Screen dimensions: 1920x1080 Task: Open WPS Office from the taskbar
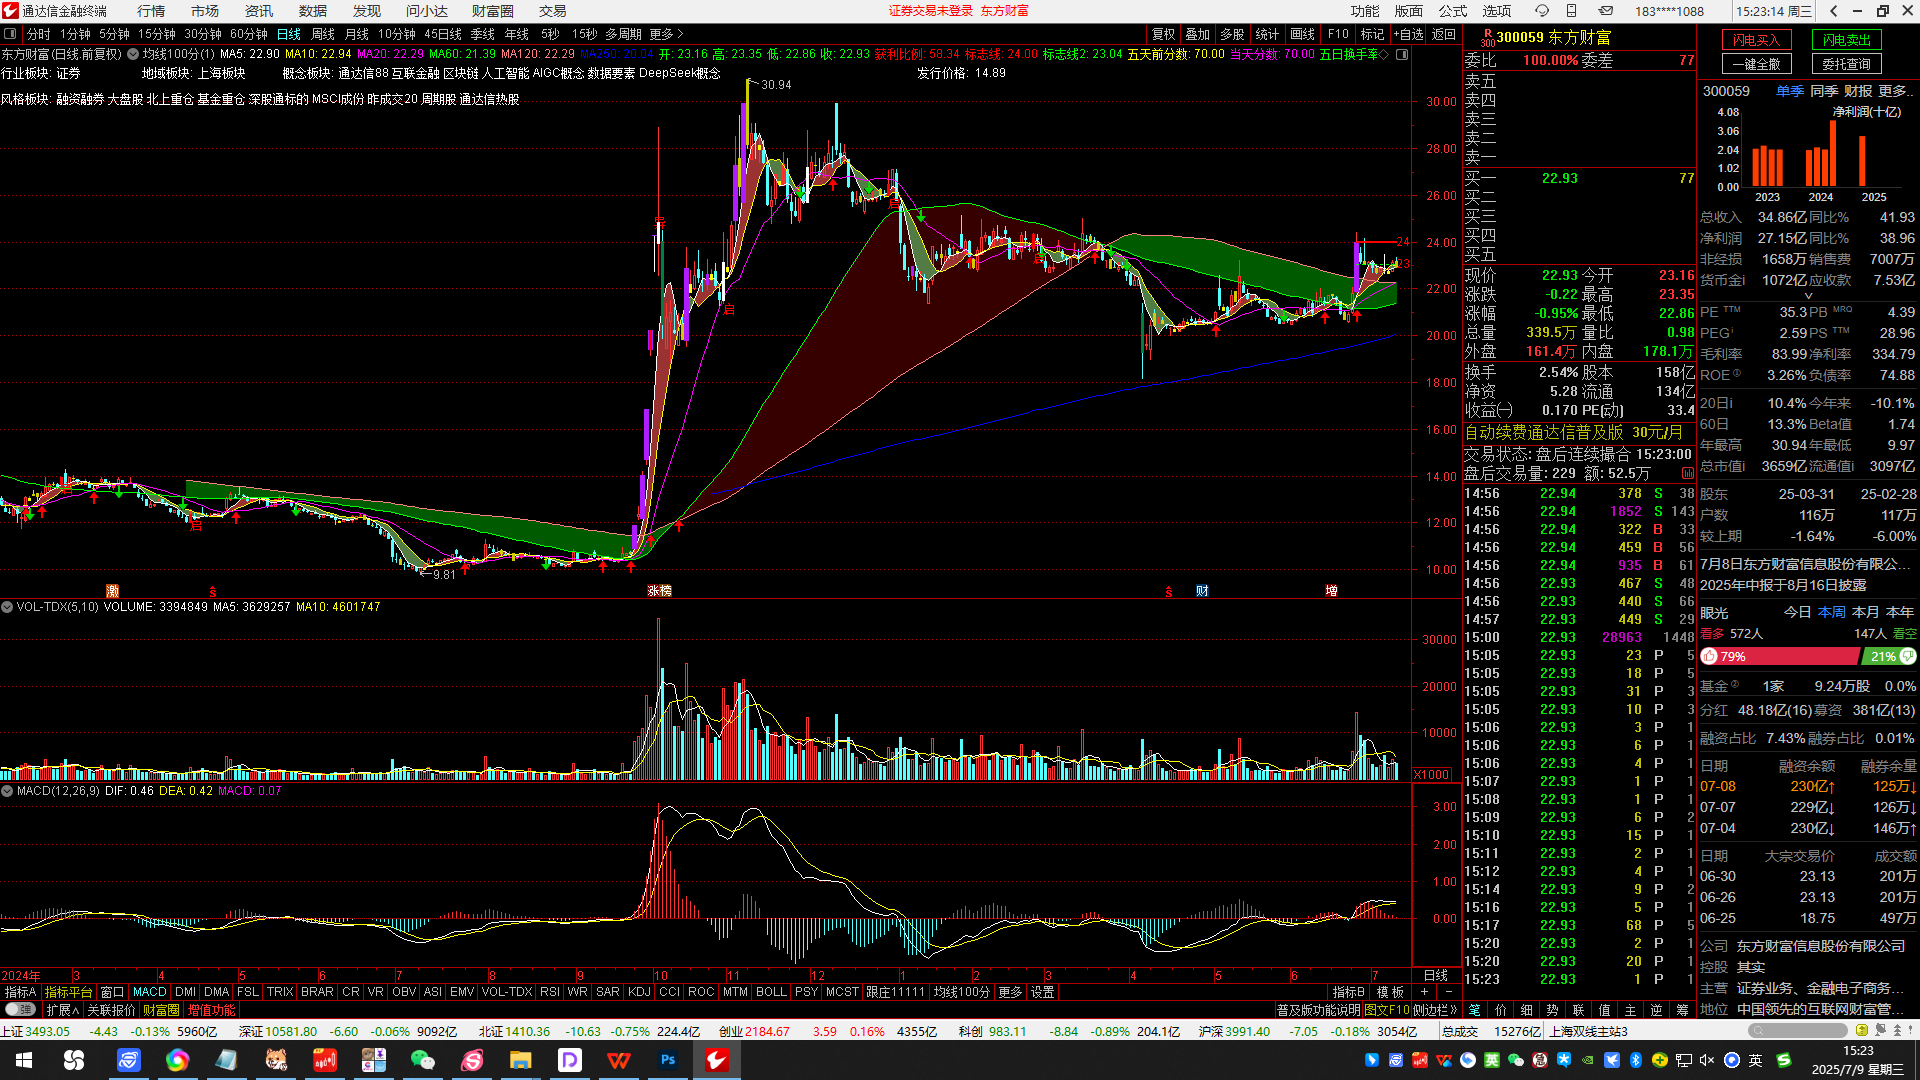tap(619, 1060)
